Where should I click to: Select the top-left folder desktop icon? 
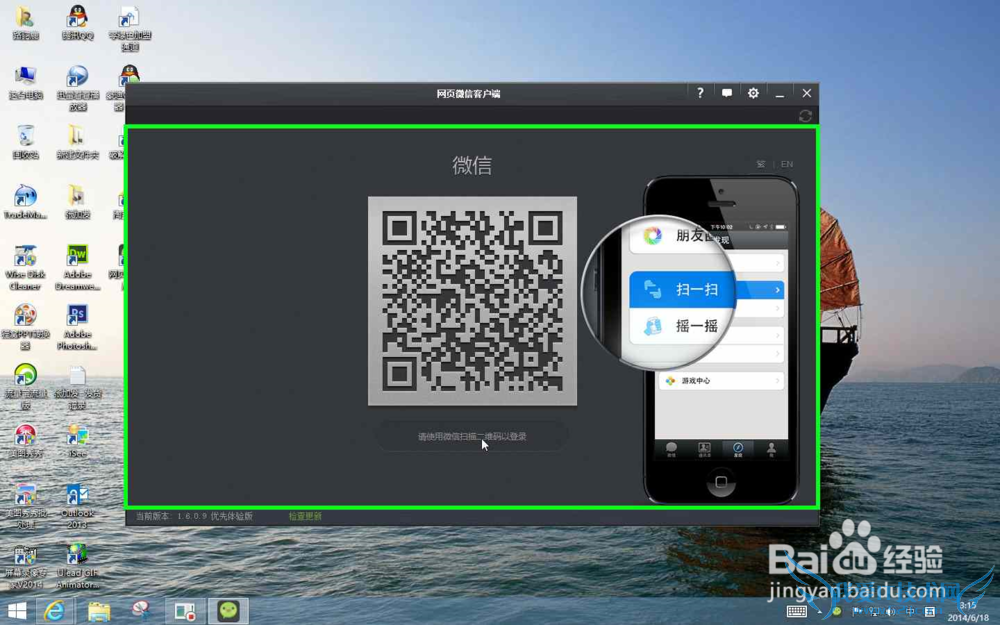point(26,23)
